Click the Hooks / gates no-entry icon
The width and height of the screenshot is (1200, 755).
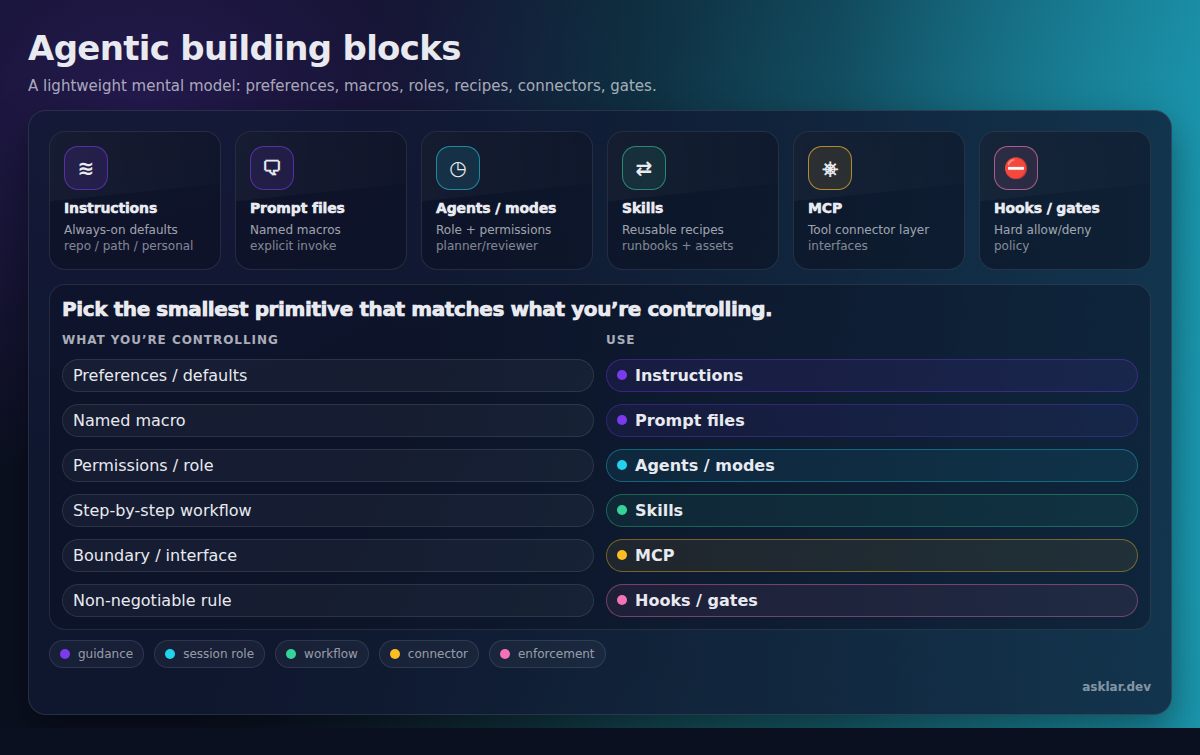pyautogui.click(x=1016, y=168)
